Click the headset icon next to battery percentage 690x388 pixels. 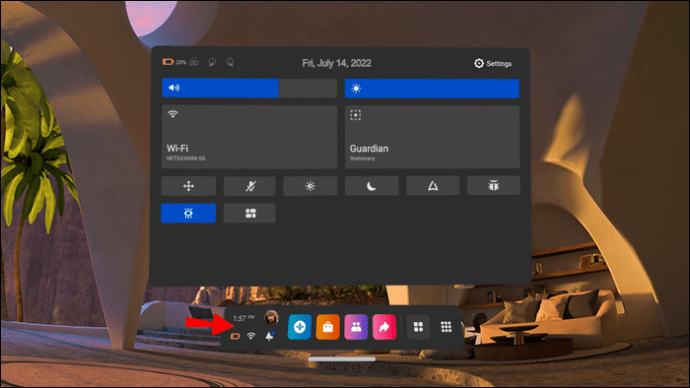point(194,62)
